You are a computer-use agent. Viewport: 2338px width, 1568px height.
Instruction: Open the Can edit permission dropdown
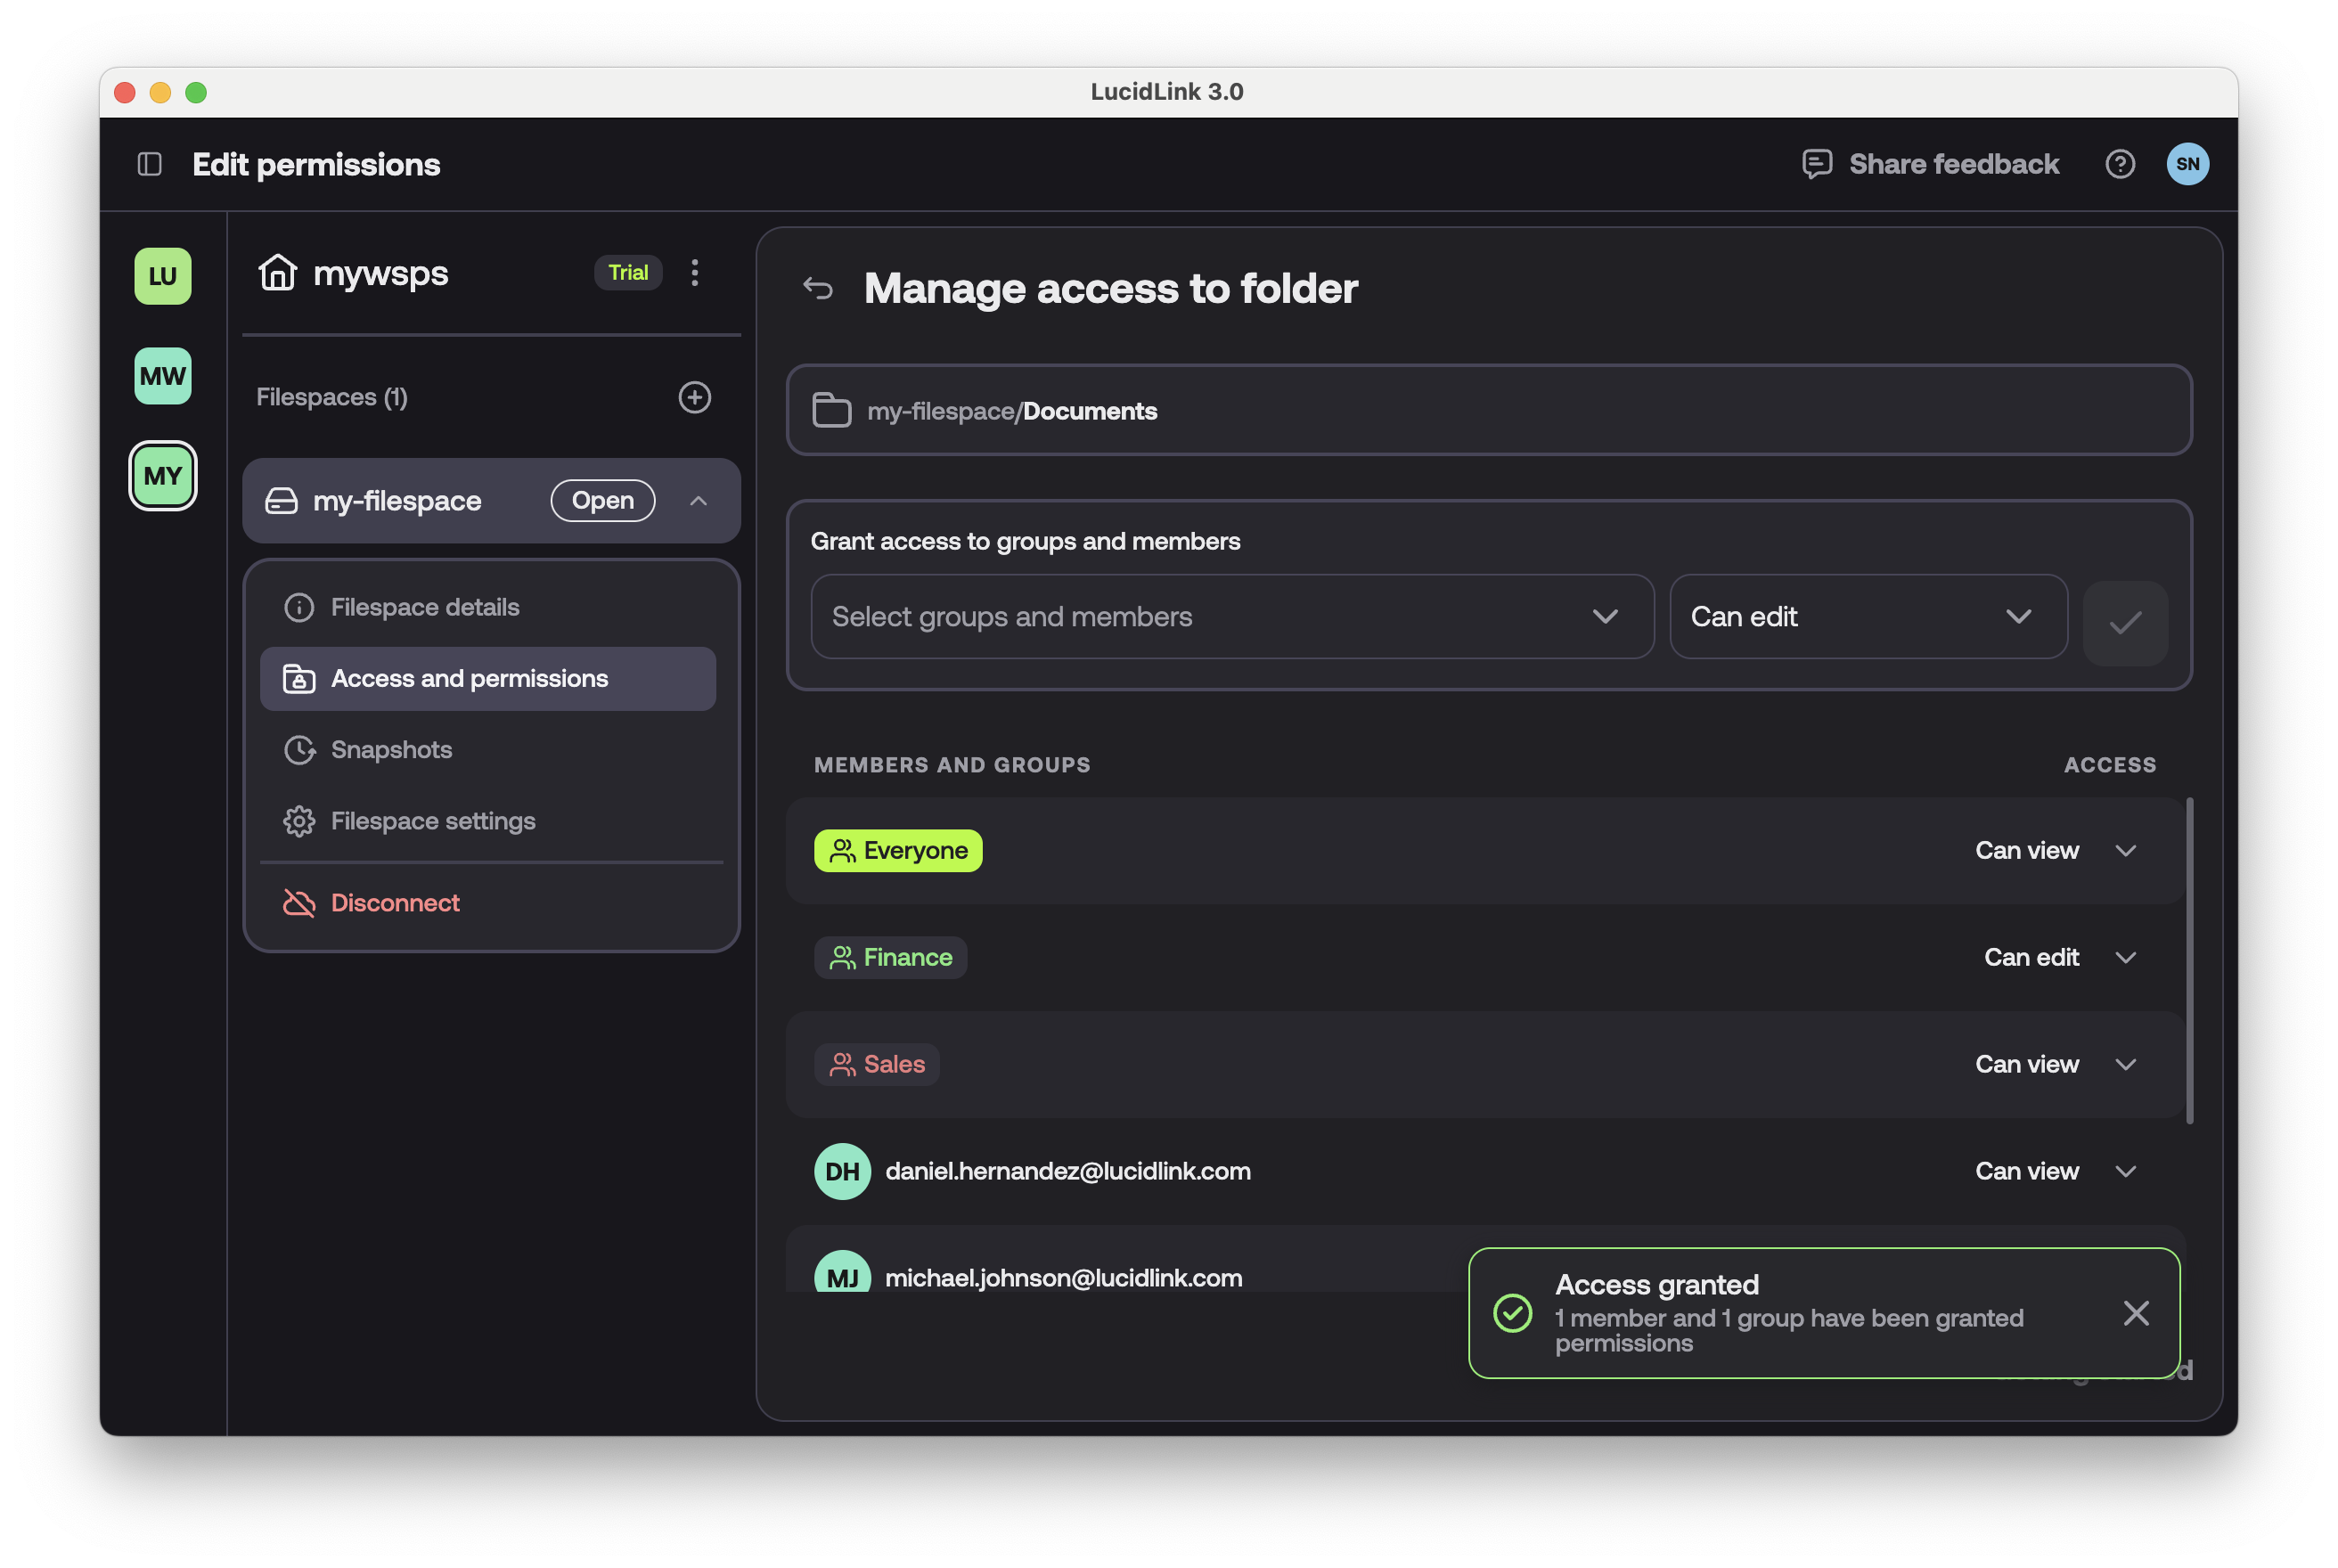pyautogui.click(x=1868, y=617)
